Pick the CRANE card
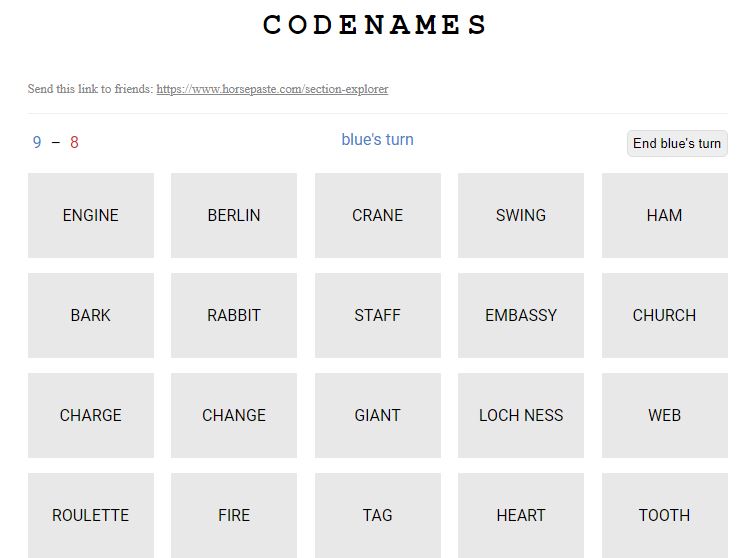 pyautogui.click(x=378, y=215)
